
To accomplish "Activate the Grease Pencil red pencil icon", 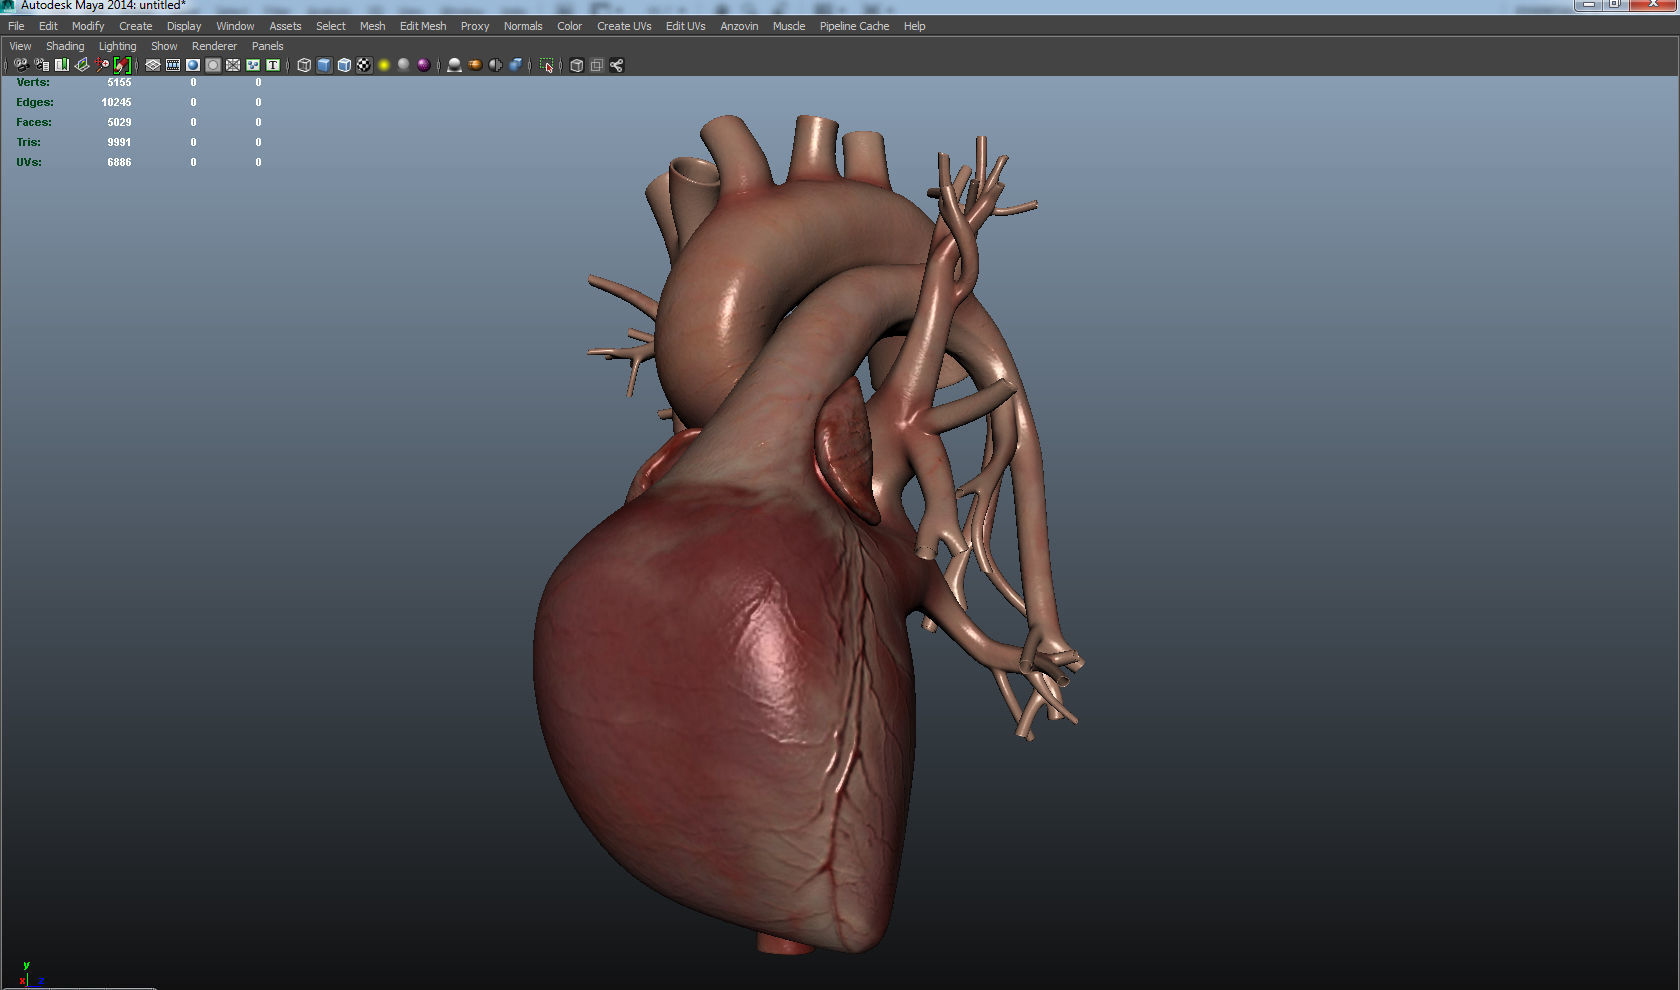I will coord(122,65).
